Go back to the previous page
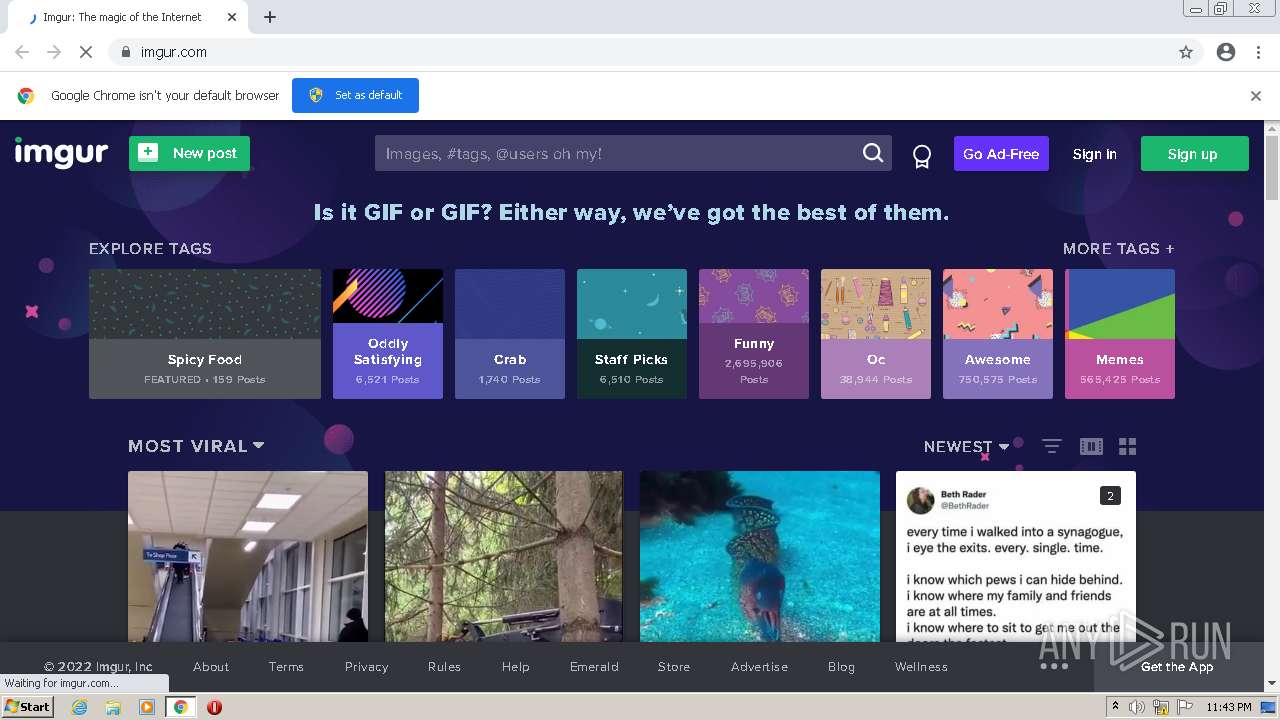The height and width of the screenshot is (720, 1280). click(x=22, y=52)
